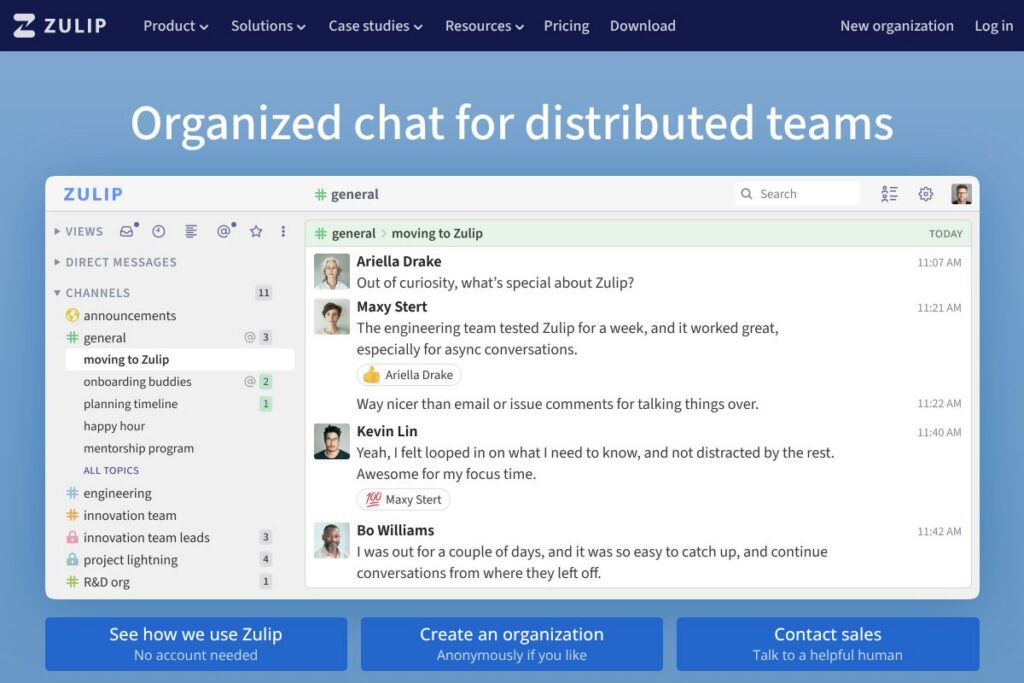This screenshot has height=683, width=1024.
Task: Open the inbox view icon
Action: pos(127,231)
